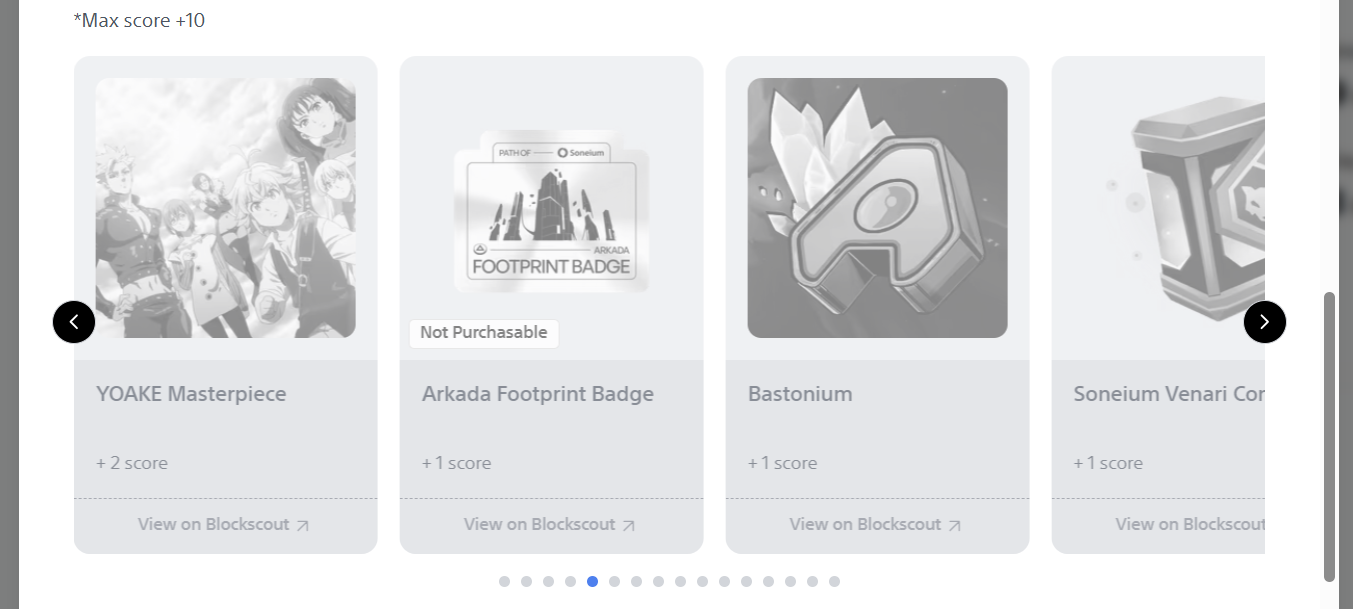Select the sixth carousel pagination dot
This screenshot has width=1353, height=609.
(x=615, y=581)
